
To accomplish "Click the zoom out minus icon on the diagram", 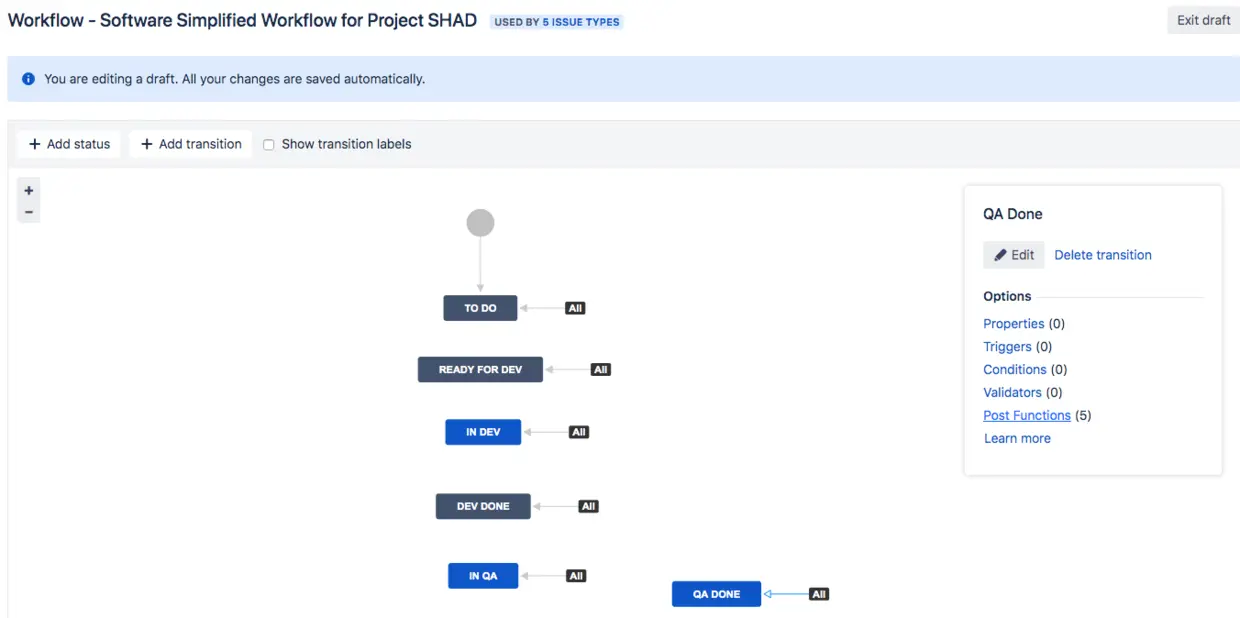I will (x=28, y=211).
